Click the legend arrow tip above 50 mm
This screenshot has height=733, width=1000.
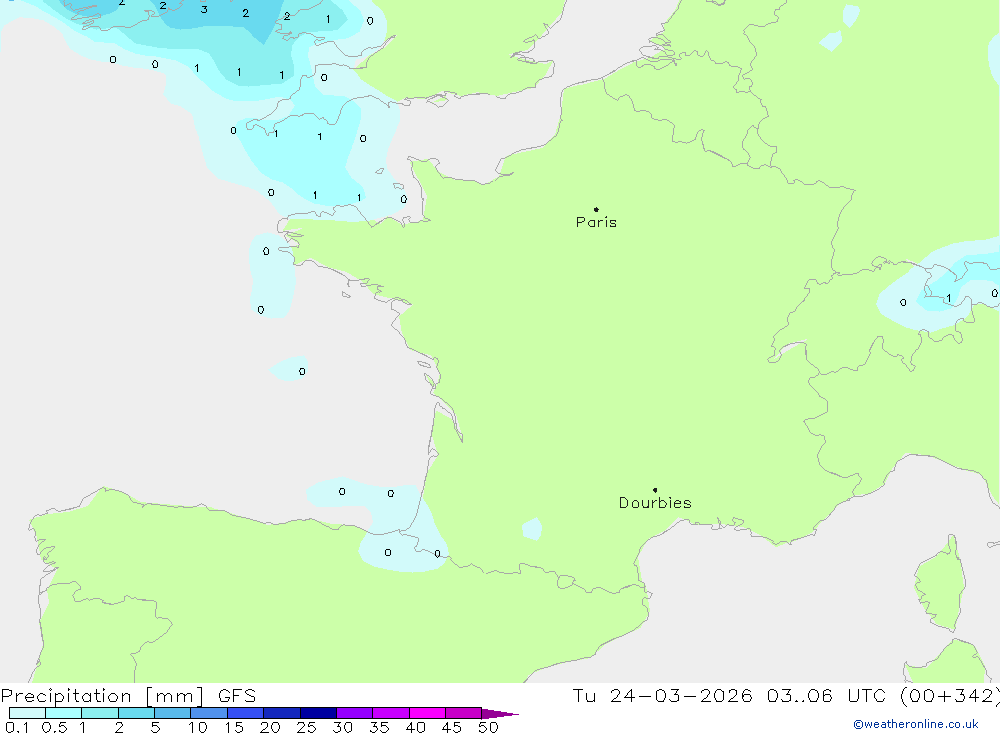coord(500,713)
